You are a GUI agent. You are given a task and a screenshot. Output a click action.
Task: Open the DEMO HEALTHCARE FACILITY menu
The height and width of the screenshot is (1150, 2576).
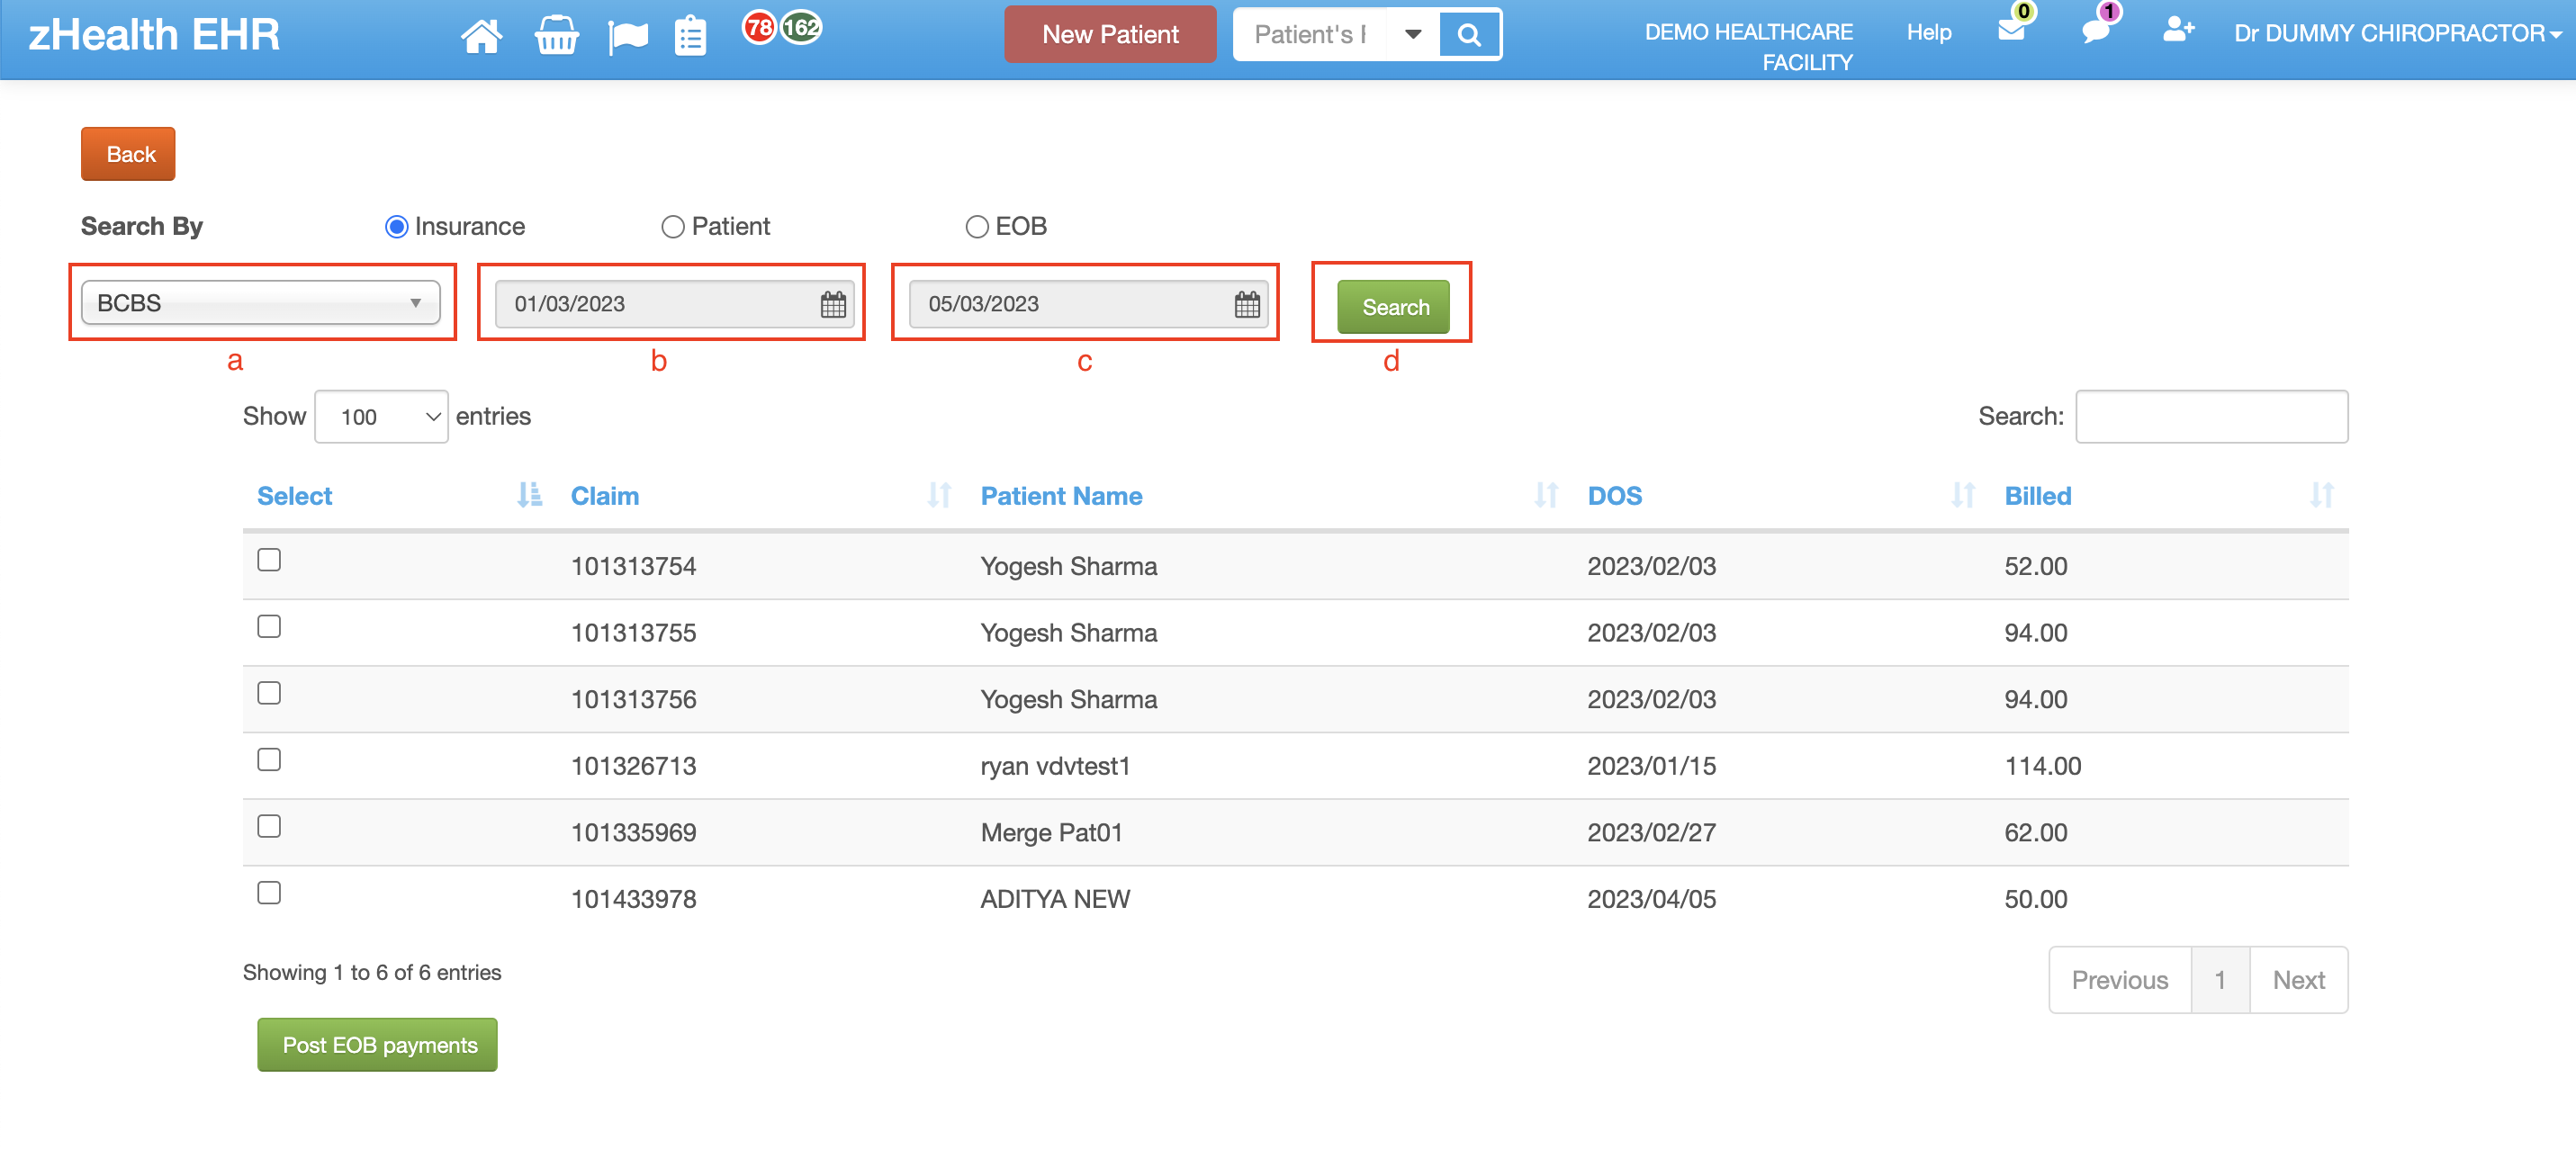(x=1749, y=47)
